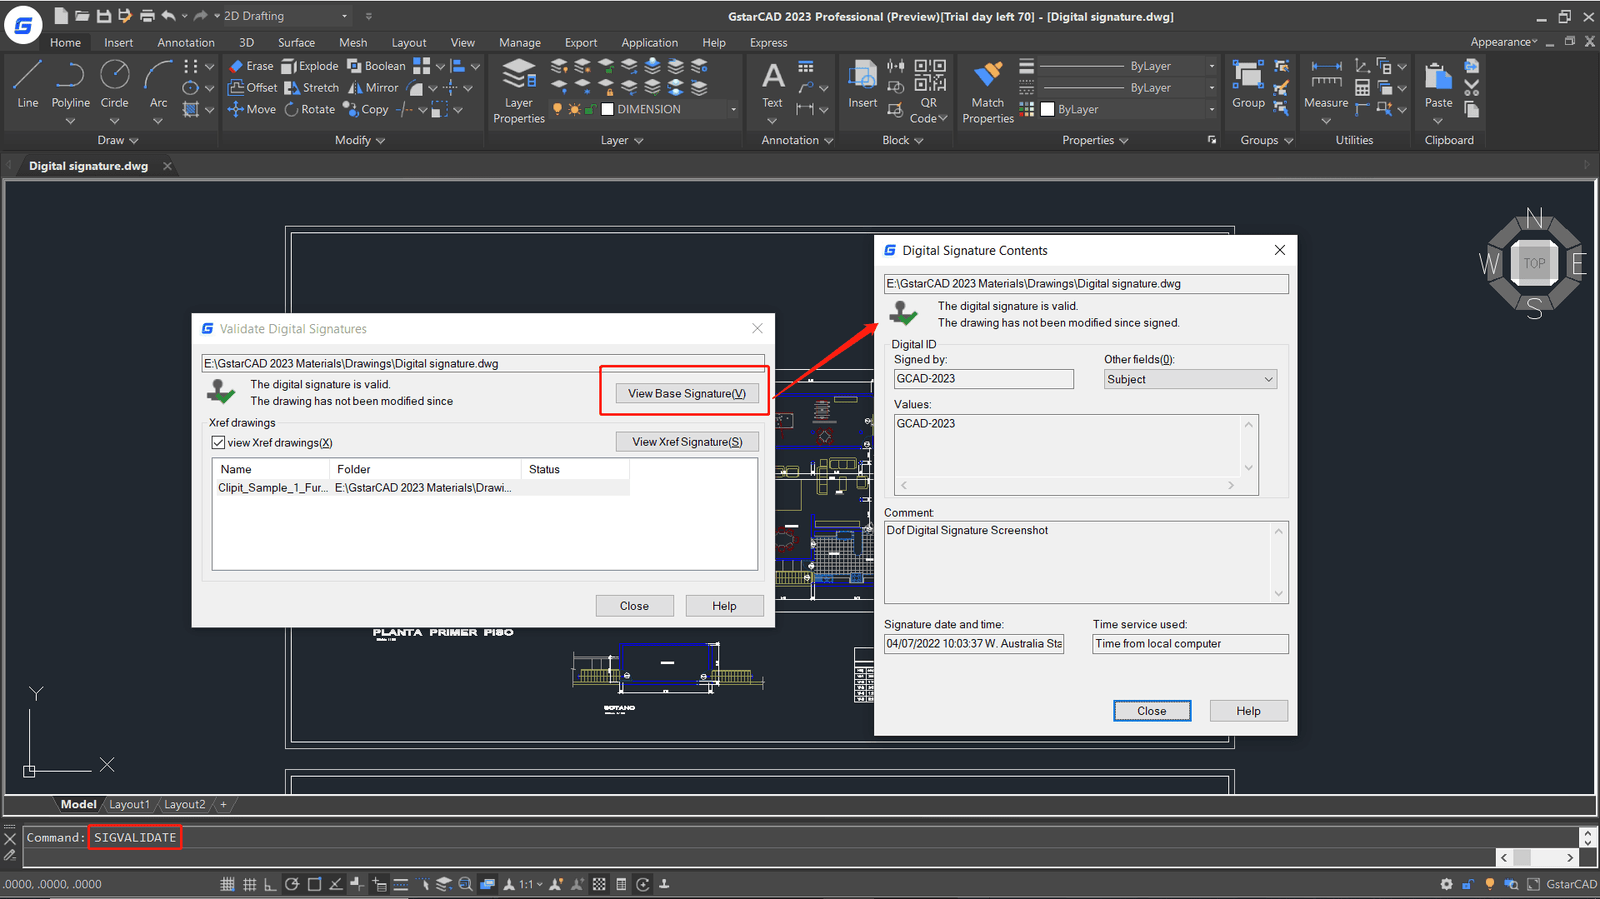Select the Mirror tool

coord(373,88)
